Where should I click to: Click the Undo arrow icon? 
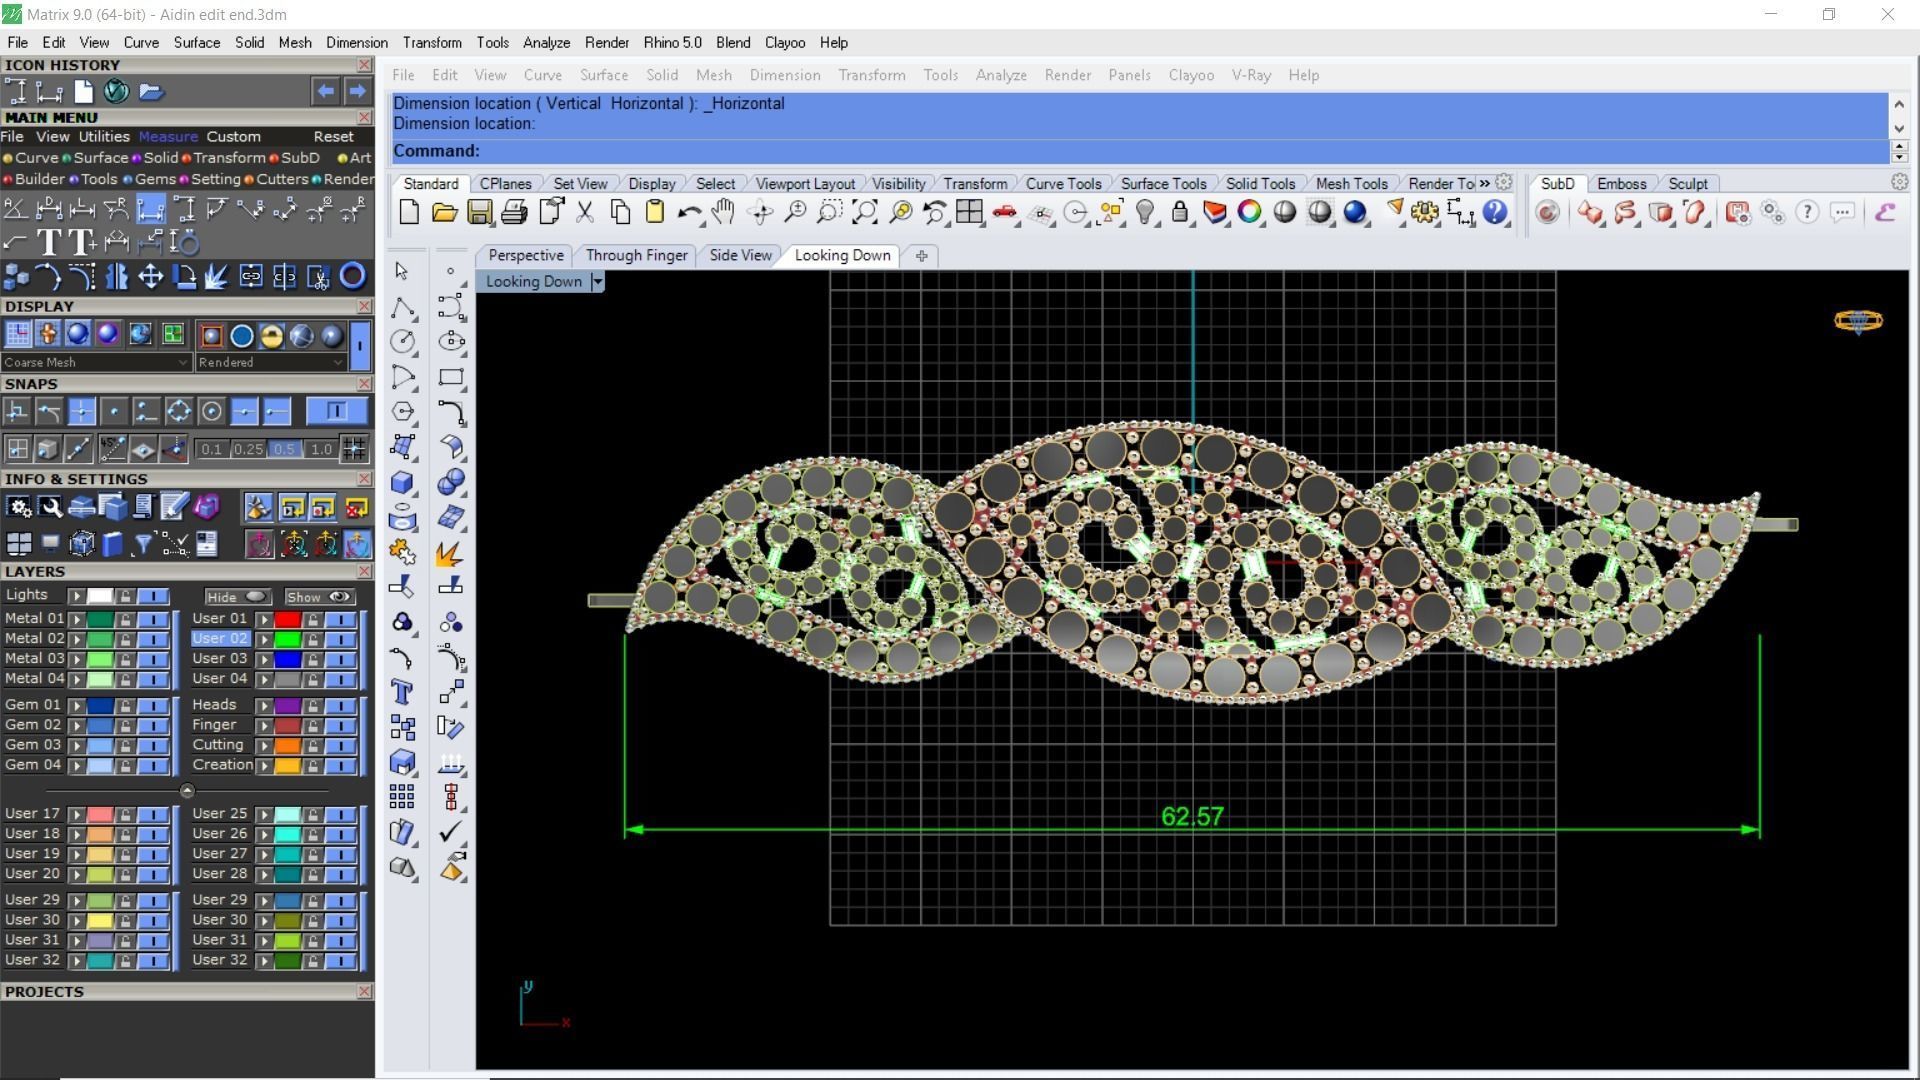(688, 212)
